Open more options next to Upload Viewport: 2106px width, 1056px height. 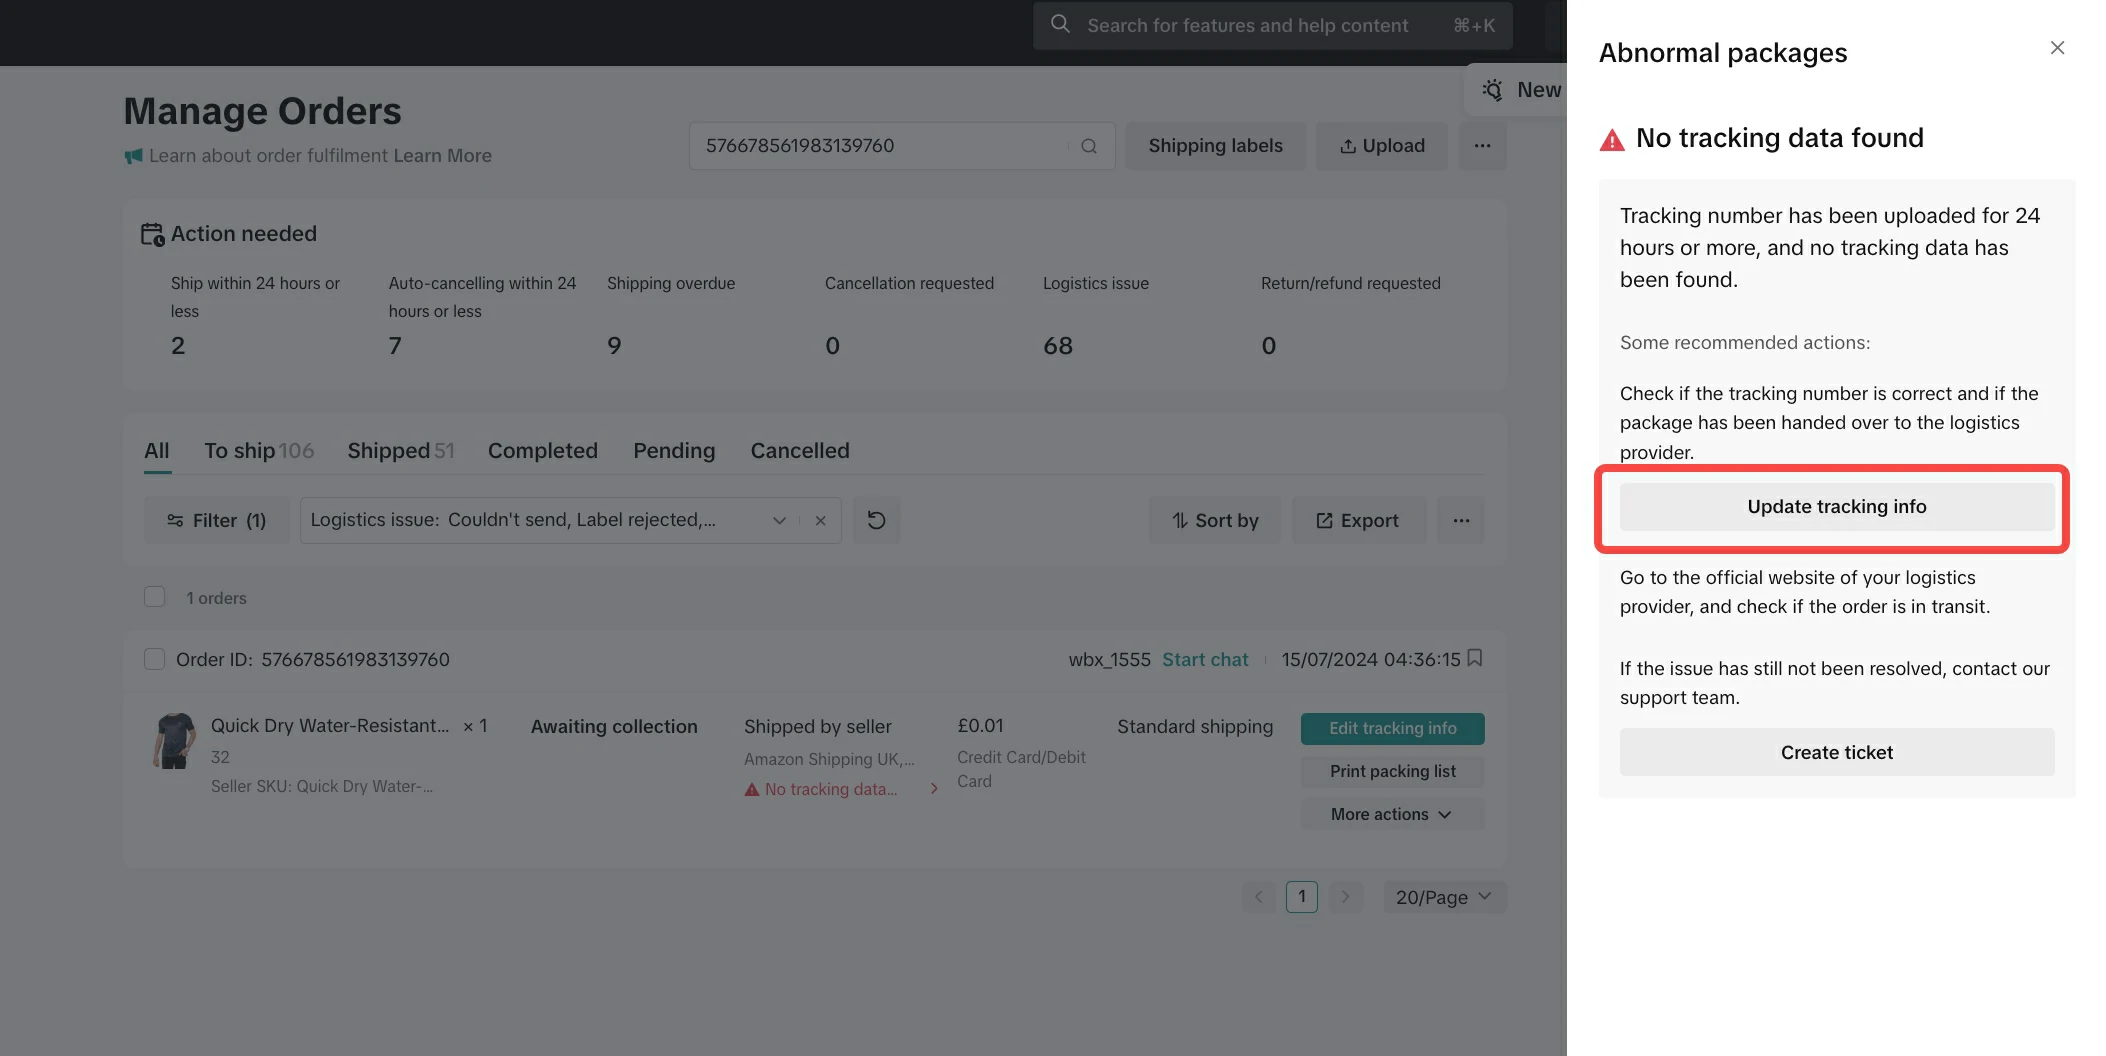tap(1482, 146)
